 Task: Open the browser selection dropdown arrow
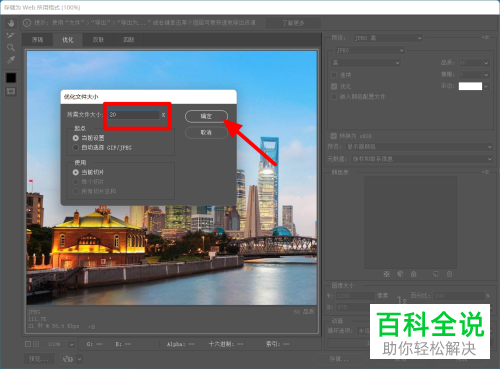click(x=79, y=359)
